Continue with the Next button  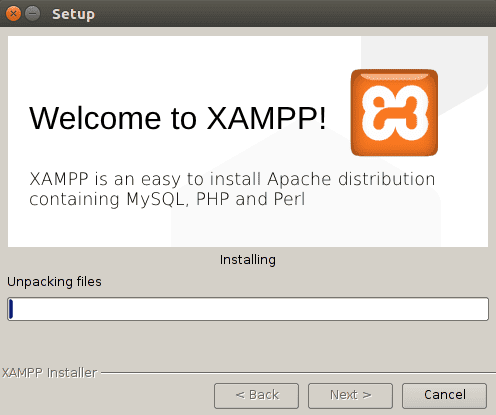pos(351,396)
